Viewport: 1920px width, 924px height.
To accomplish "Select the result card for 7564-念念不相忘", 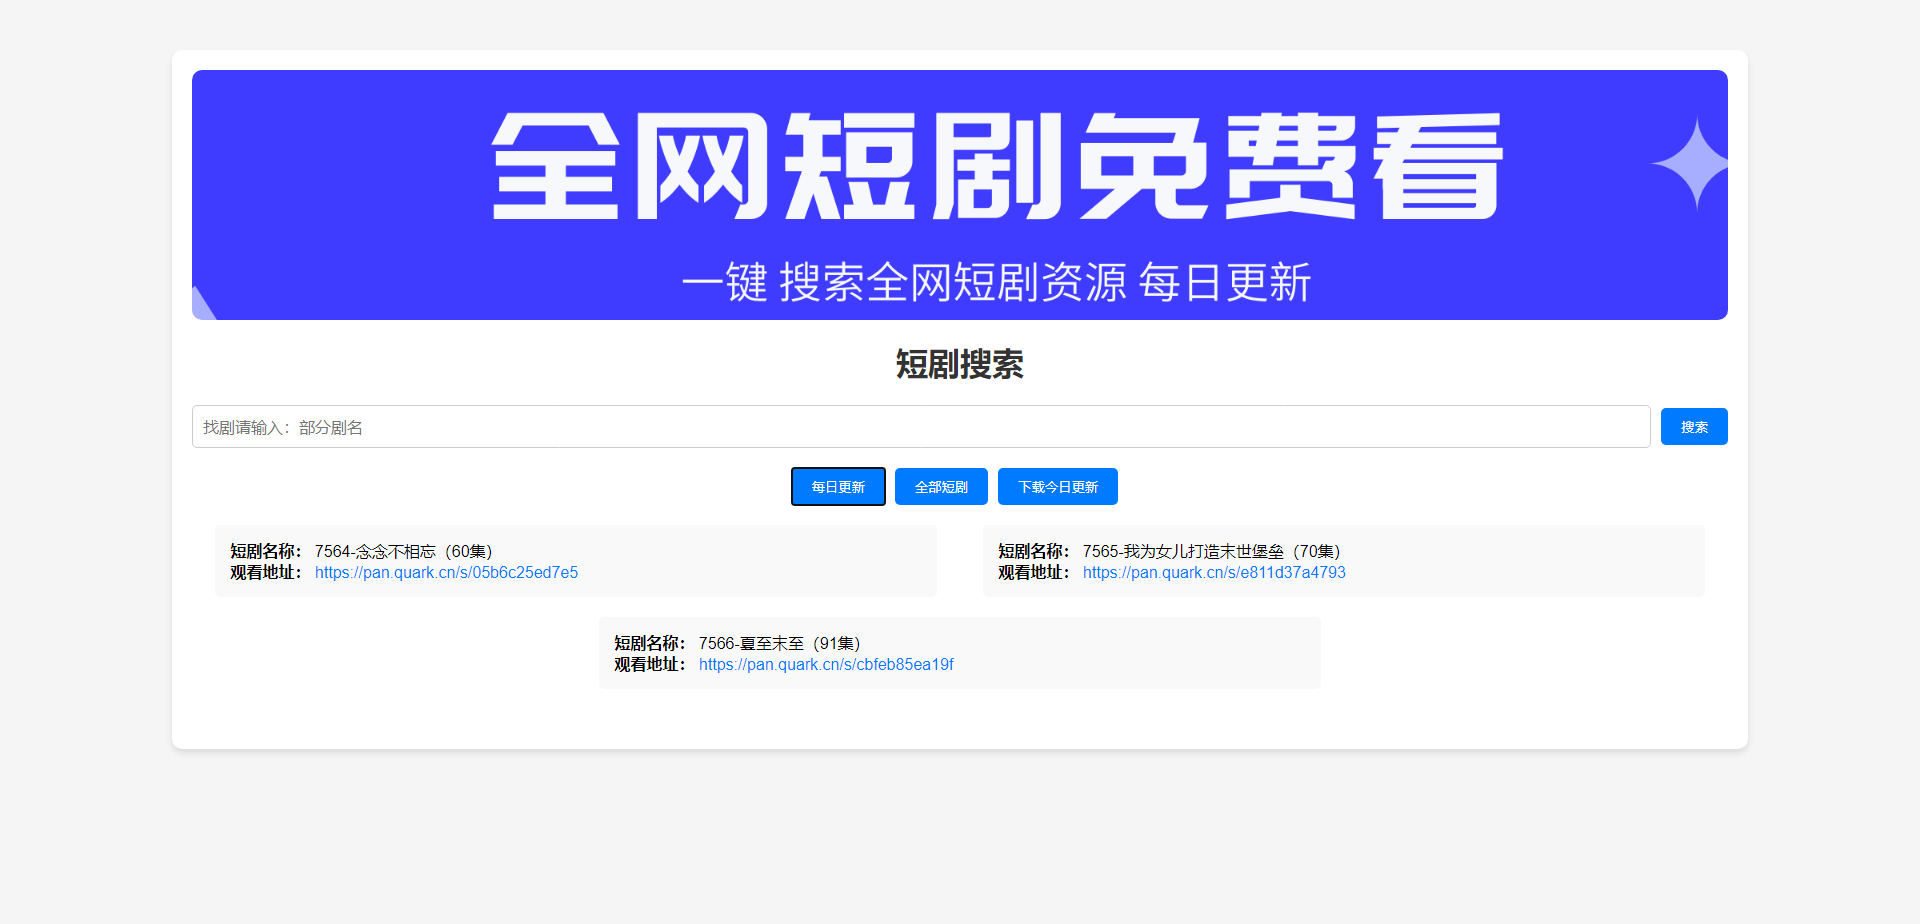I will point(575,561).
